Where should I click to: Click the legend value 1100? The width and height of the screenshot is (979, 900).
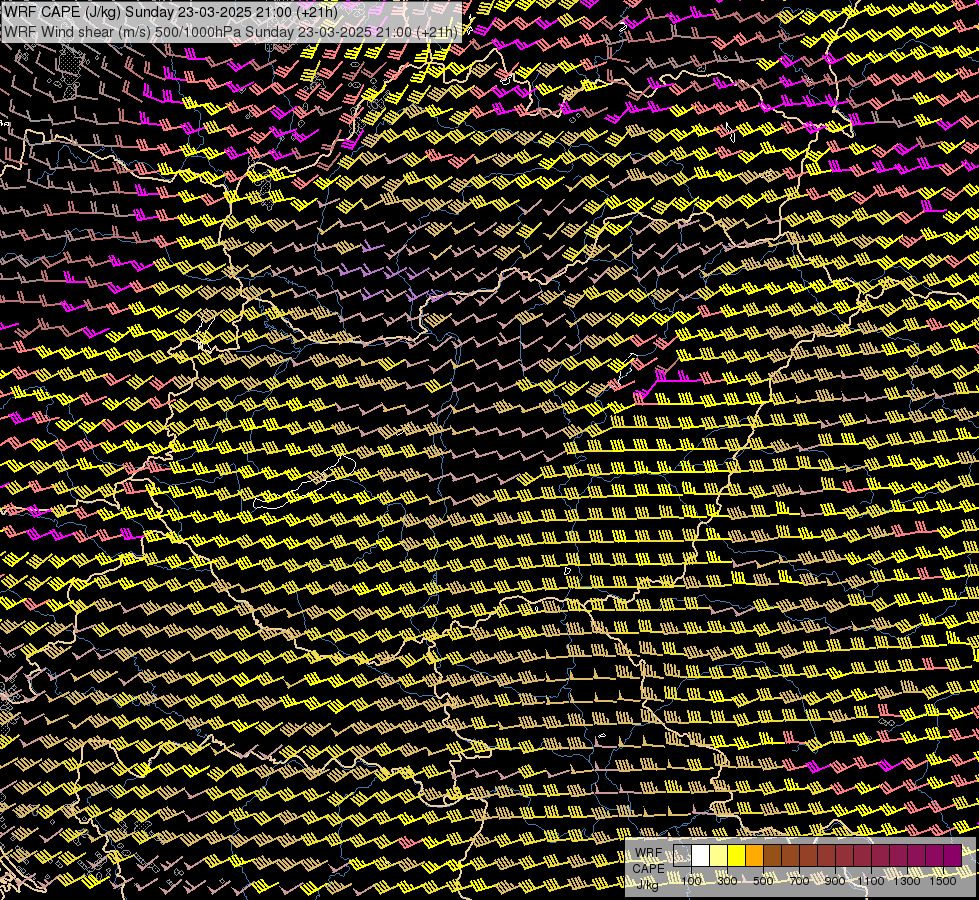(871, 881)
